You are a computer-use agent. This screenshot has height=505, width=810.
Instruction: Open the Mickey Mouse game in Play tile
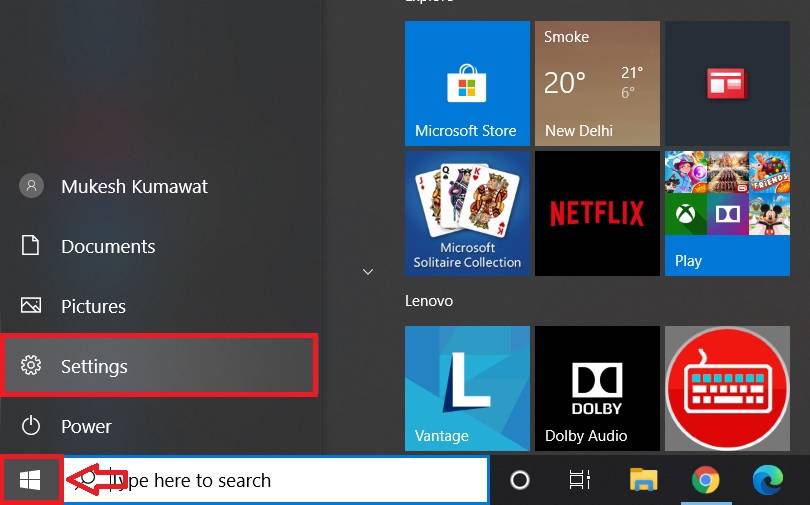tap(769, 214)
